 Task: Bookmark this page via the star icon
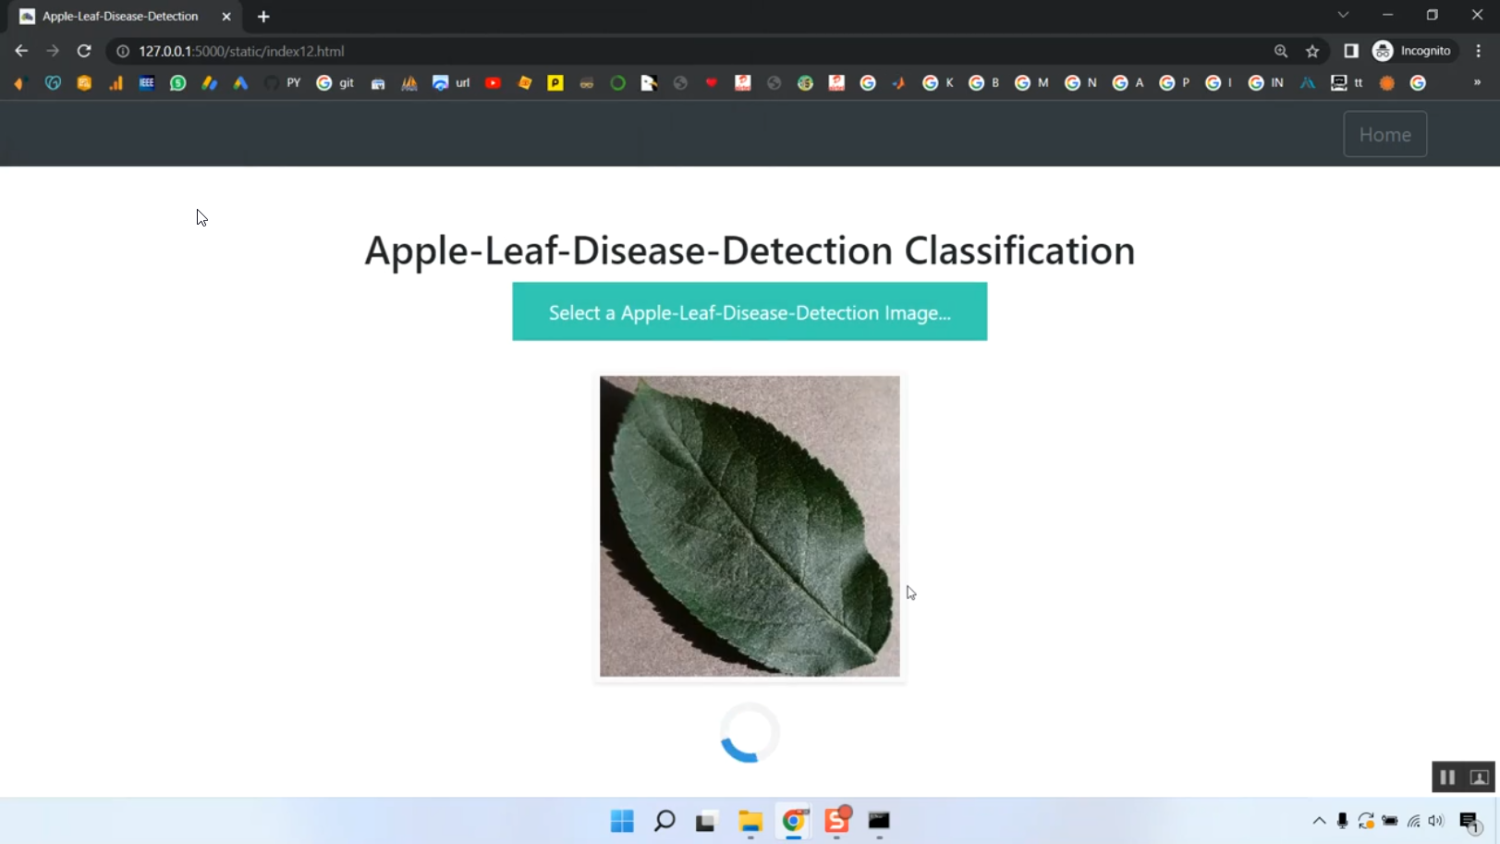[1311, 51]
